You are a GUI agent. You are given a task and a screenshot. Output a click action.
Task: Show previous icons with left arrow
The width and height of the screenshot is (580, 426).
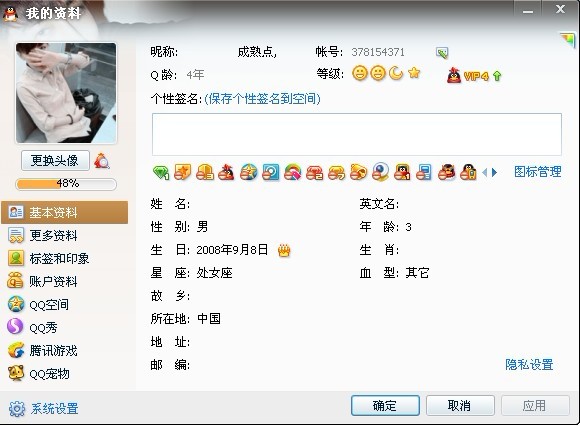click(485, 172)
